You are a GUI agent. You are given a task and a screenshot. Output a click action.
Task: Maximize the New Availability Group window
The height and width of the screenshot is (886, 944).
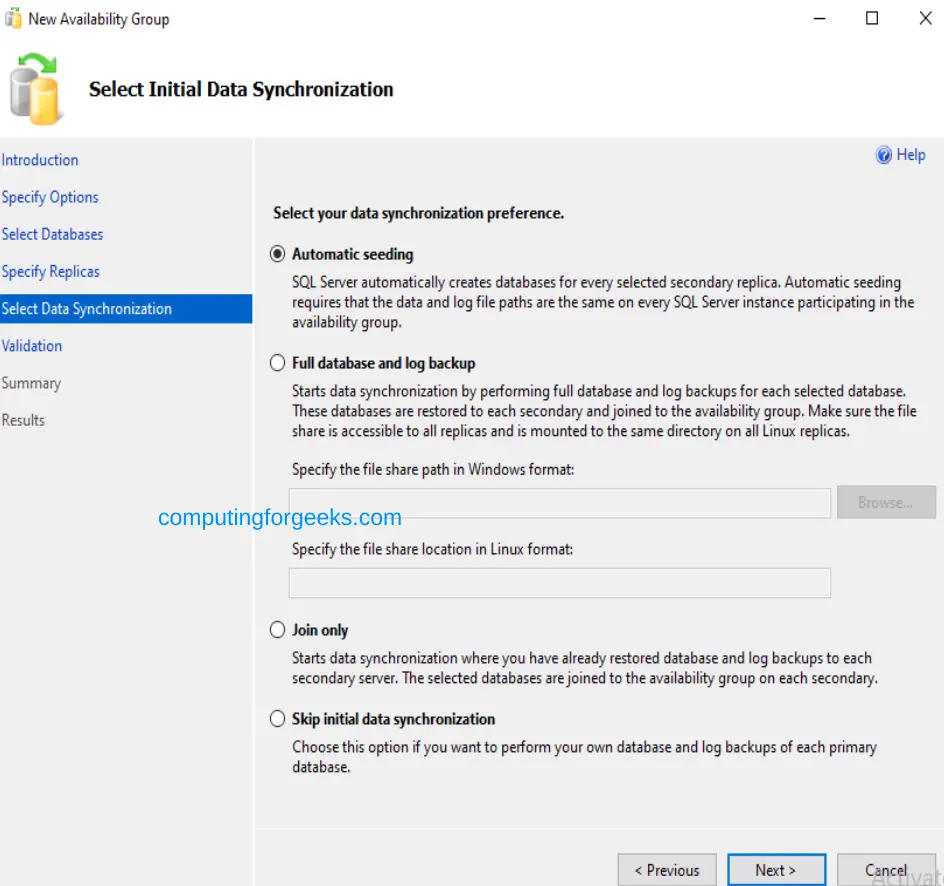pos(872,18)
